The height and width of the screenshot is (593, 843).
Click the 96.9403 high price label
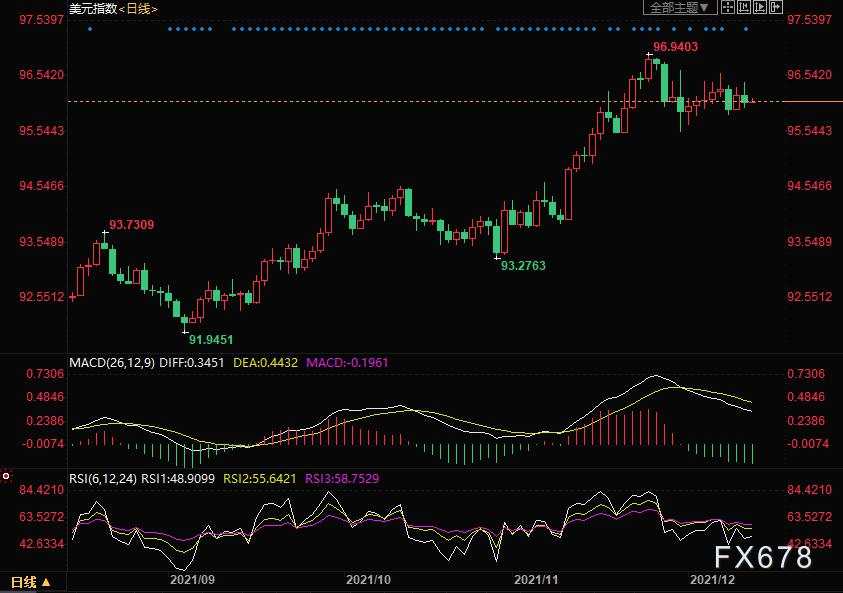[675, 47]
